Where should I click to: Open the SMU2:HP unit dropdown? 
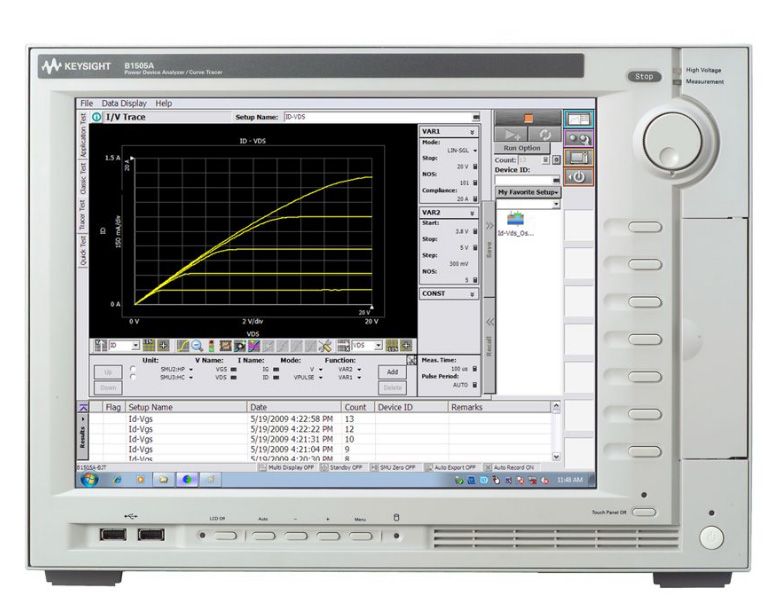pos(191,369)
